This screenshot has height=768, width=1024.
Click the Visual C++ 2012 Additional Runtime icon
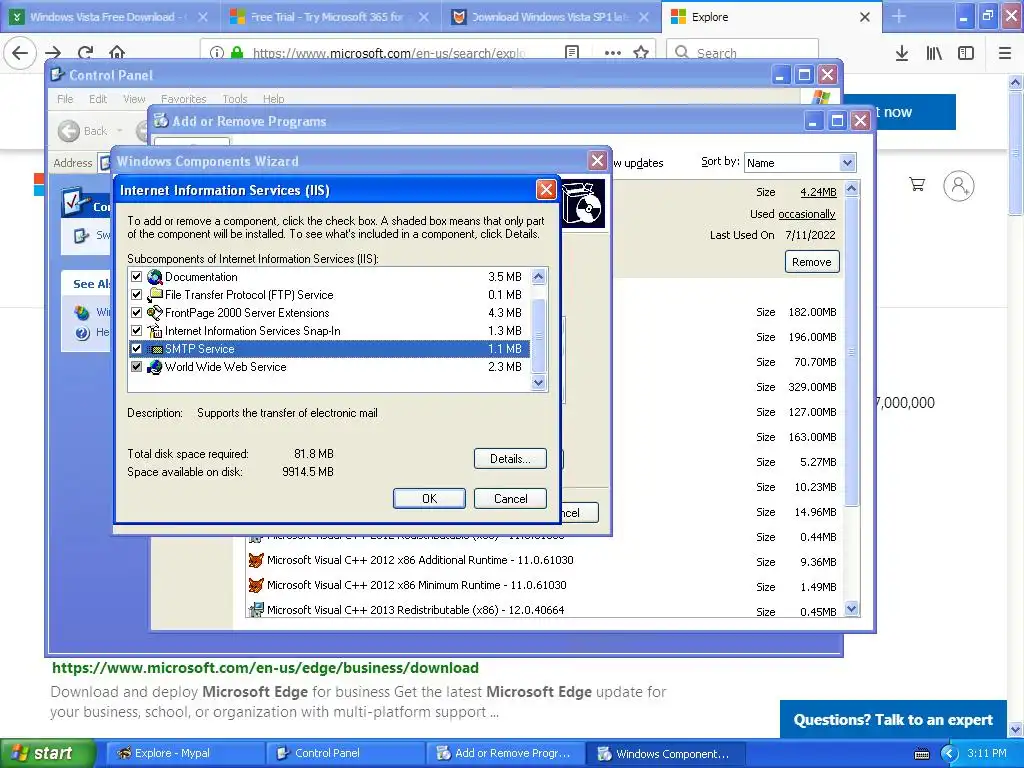coord(256,560)
